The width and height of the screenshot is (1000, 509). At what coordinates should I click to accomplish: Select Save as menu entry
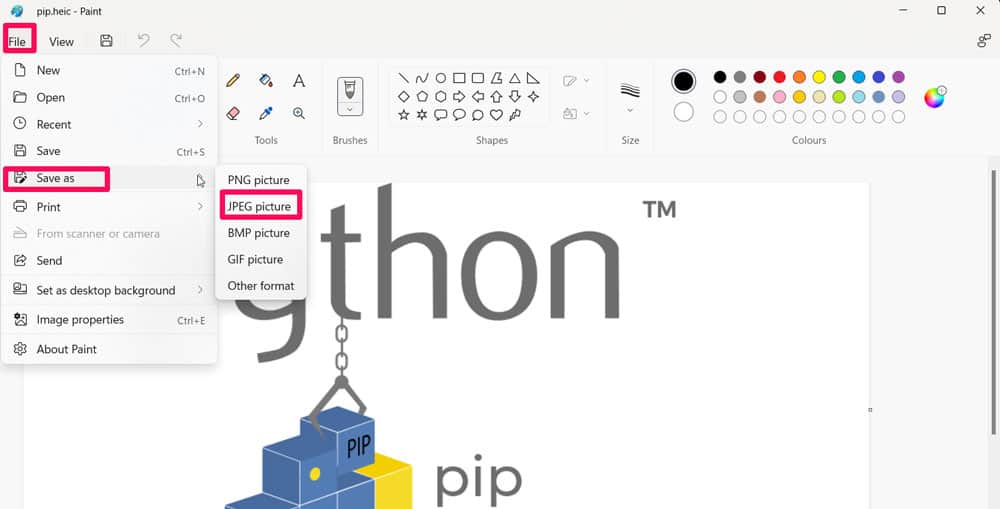coord(110,179)
